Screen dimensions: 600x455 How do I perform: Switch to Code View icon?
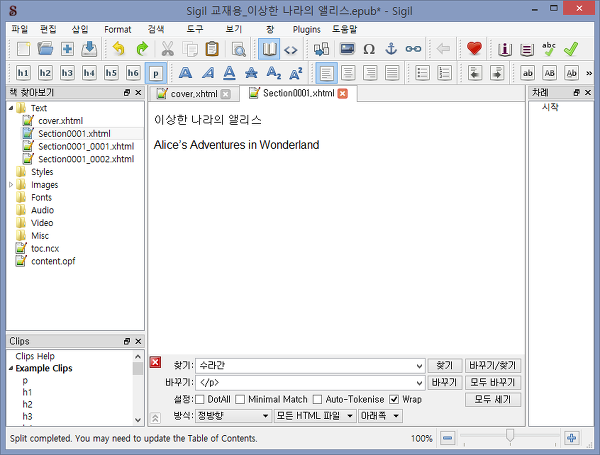click(x=291, y=50)
